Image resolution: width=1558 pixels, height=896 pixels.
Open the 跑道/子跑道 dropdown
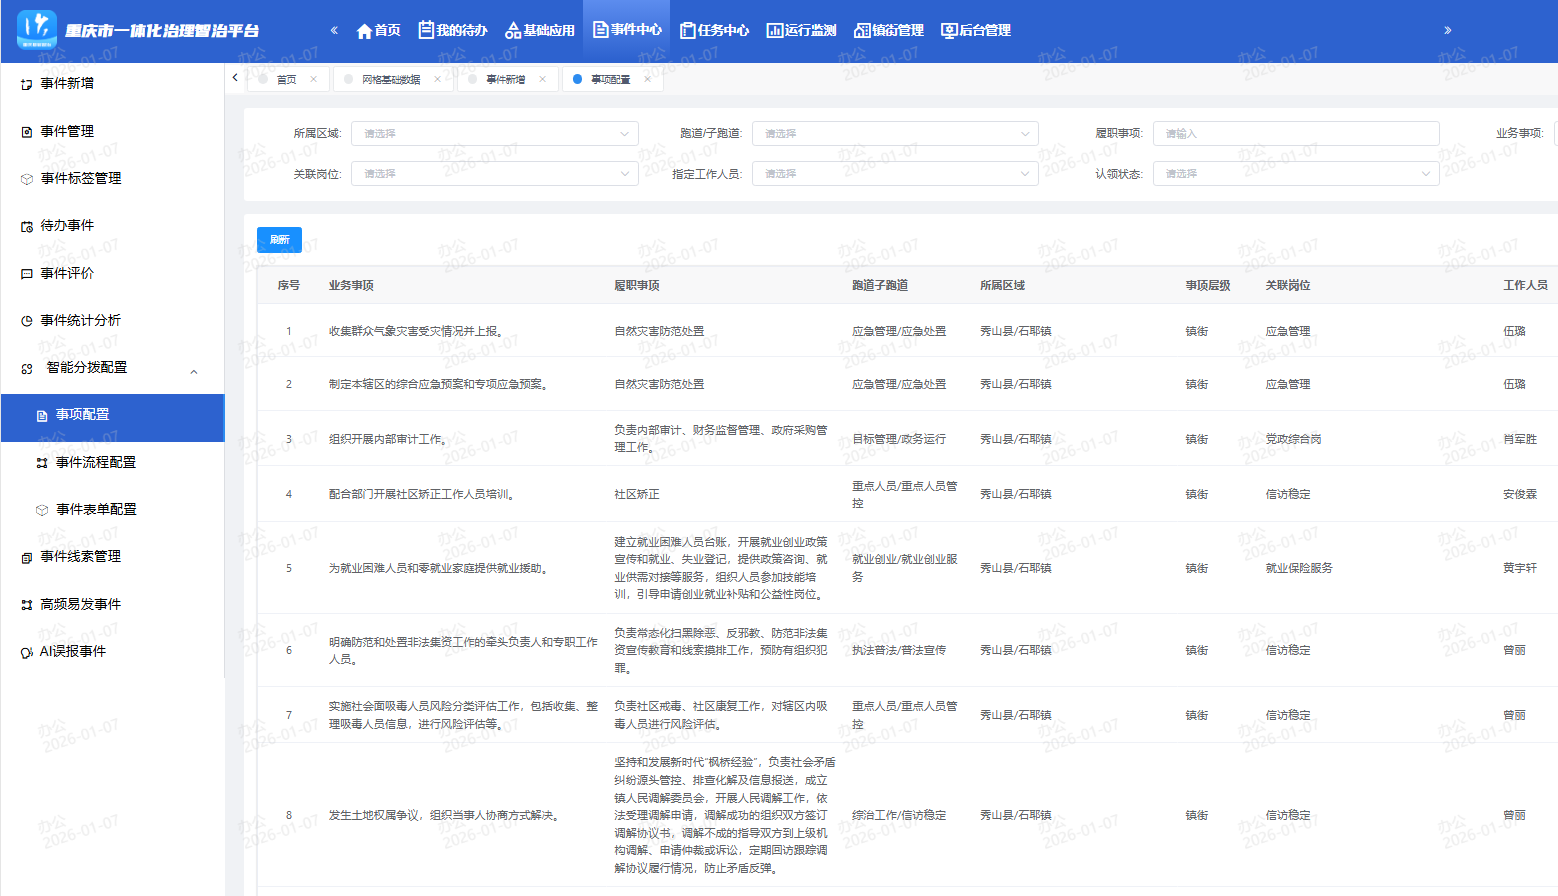[x=895, y=134]
